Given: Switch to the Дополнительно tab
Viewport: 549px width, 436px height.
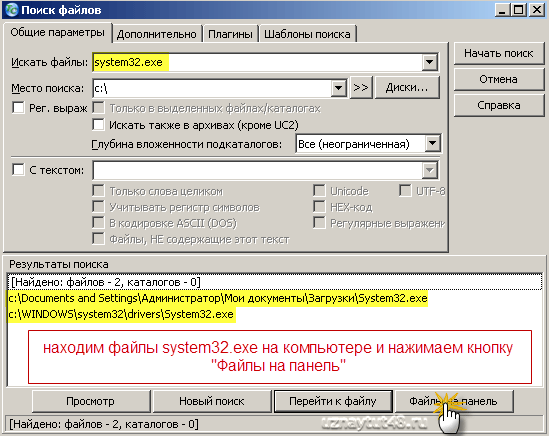Looking at the screenshot, I should [157, 34].
